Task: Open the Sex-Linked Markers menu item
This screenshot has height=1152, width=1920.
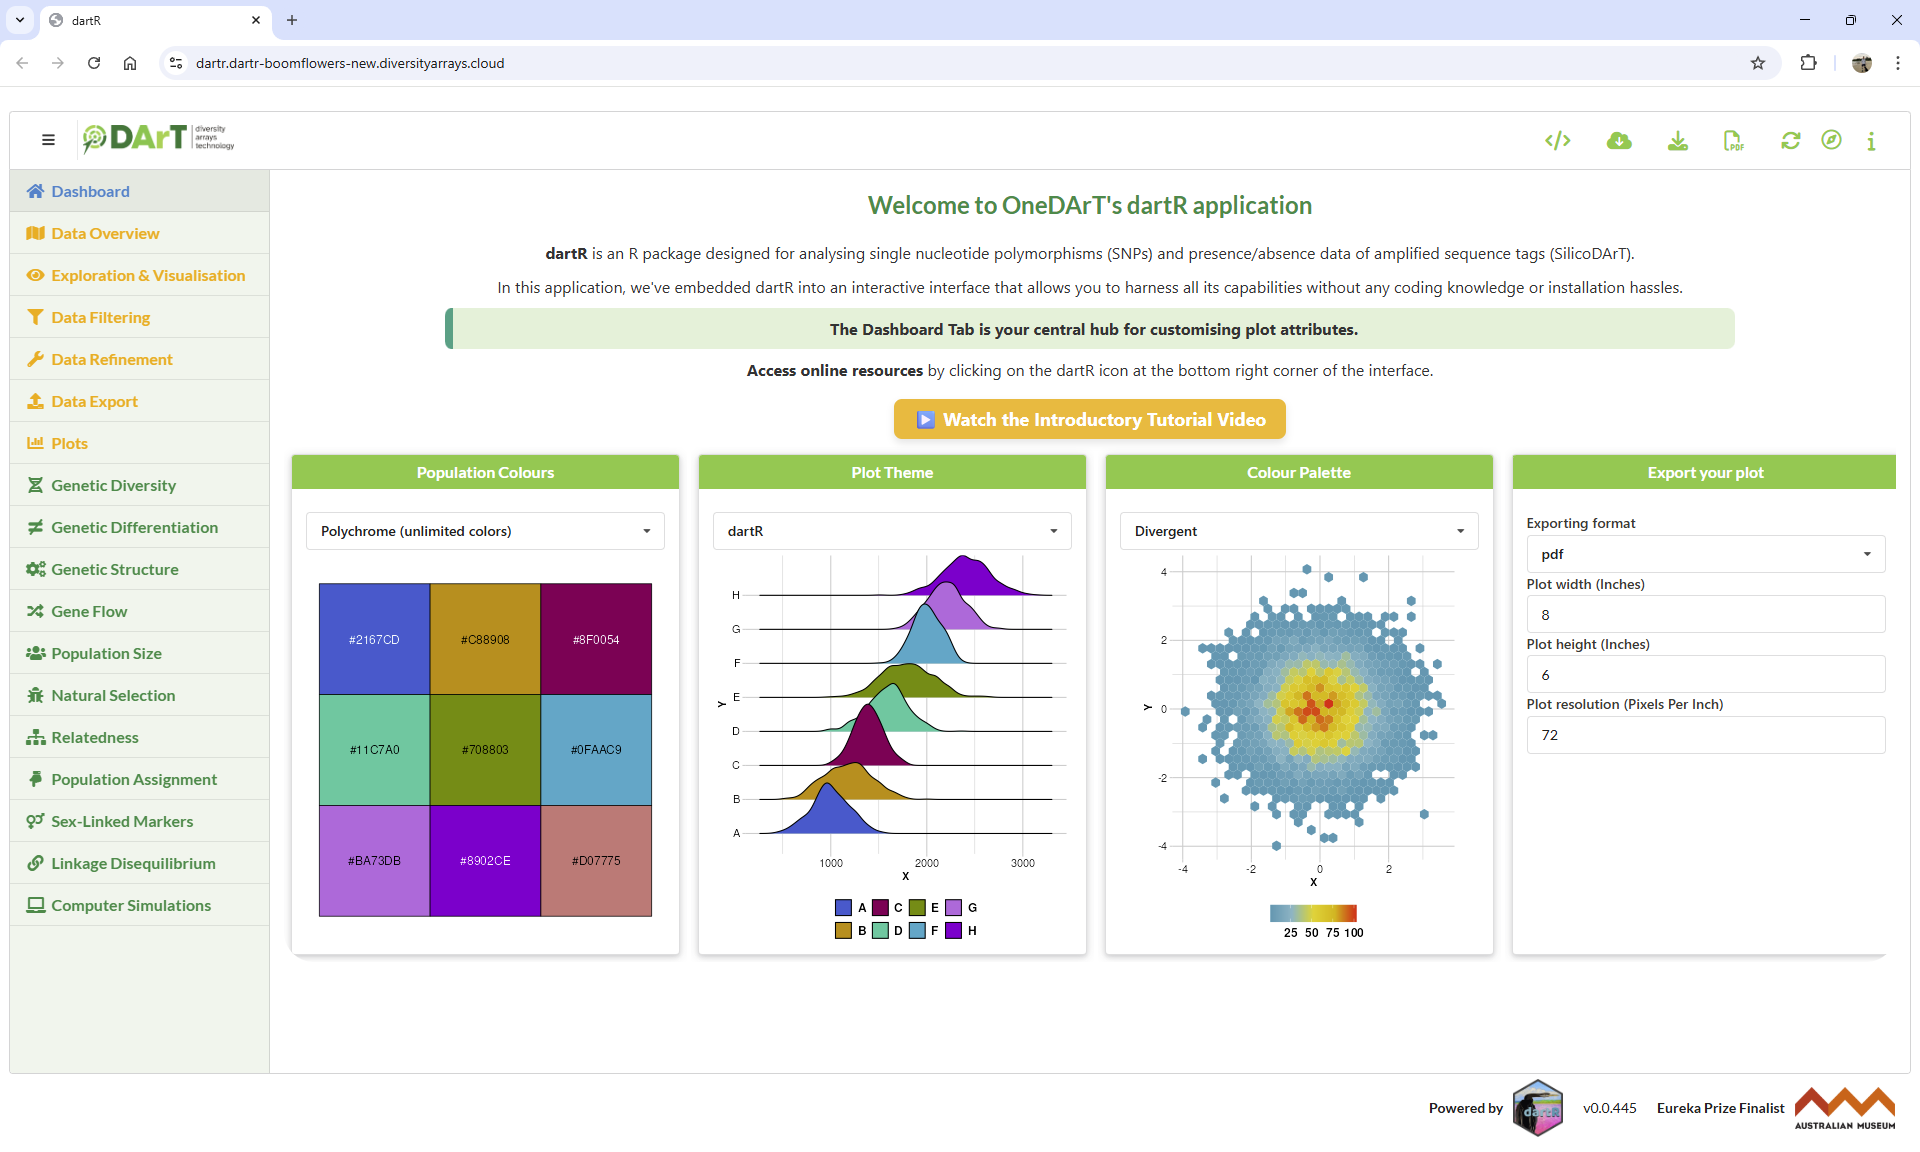Action: pos(139,821)
